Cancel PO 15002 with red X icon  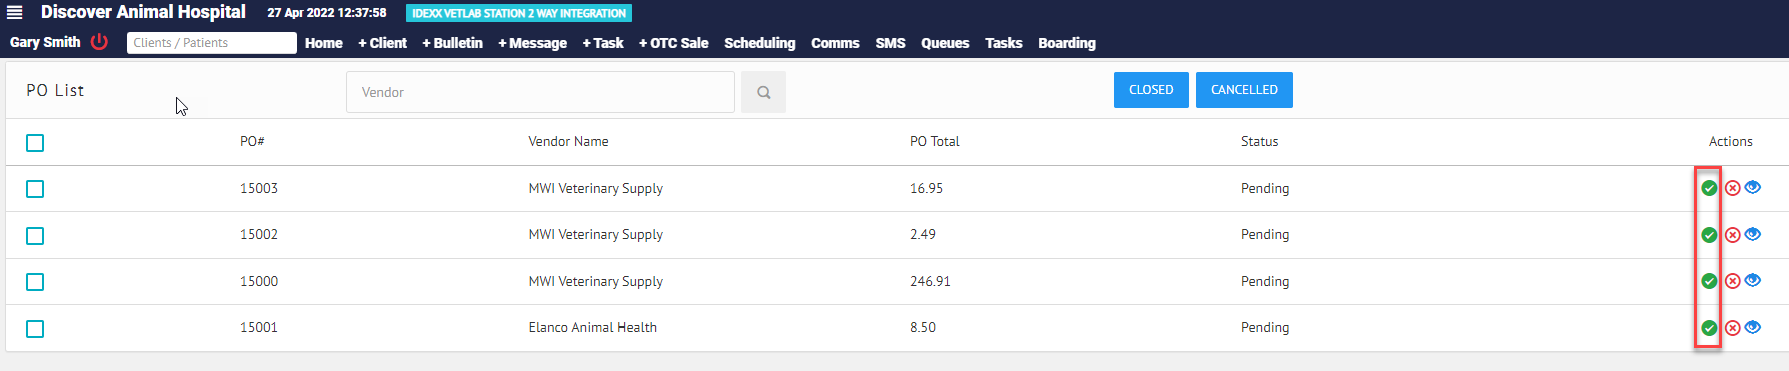[x=1732, y=235]
